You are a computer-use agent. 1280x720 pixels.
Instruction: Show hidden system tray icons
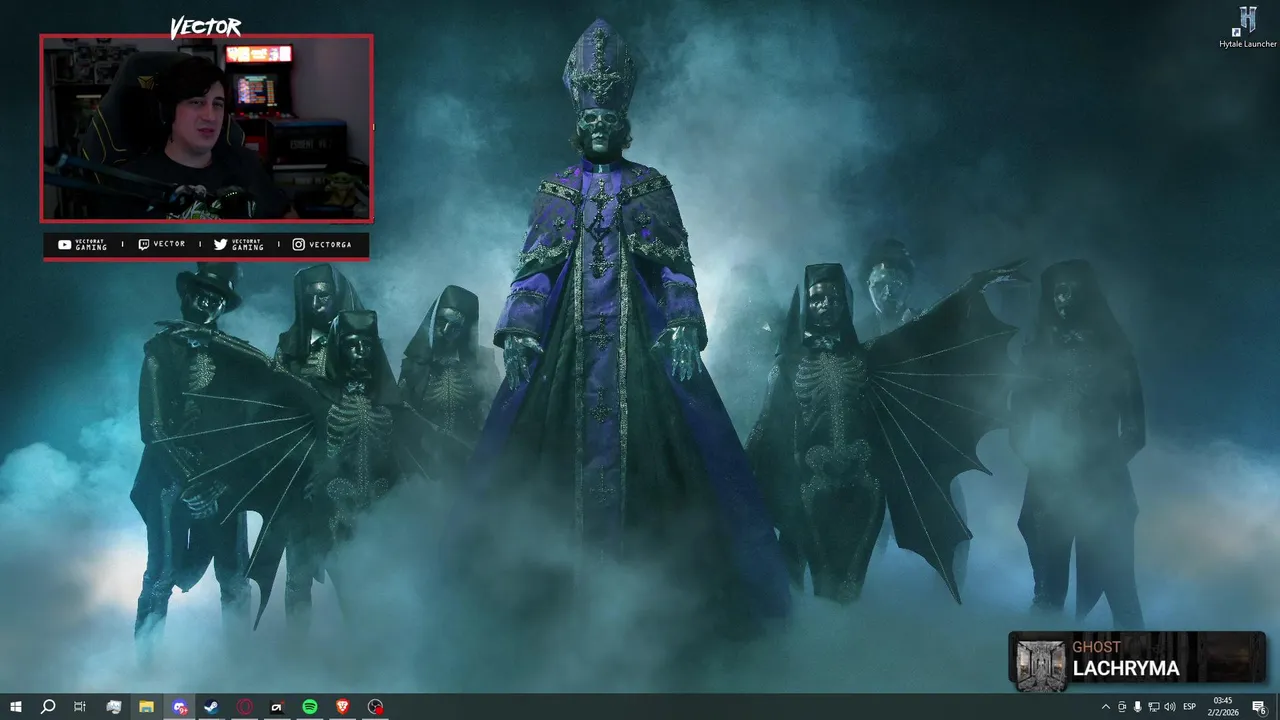pyautogui.click(x=1105, y=707)
